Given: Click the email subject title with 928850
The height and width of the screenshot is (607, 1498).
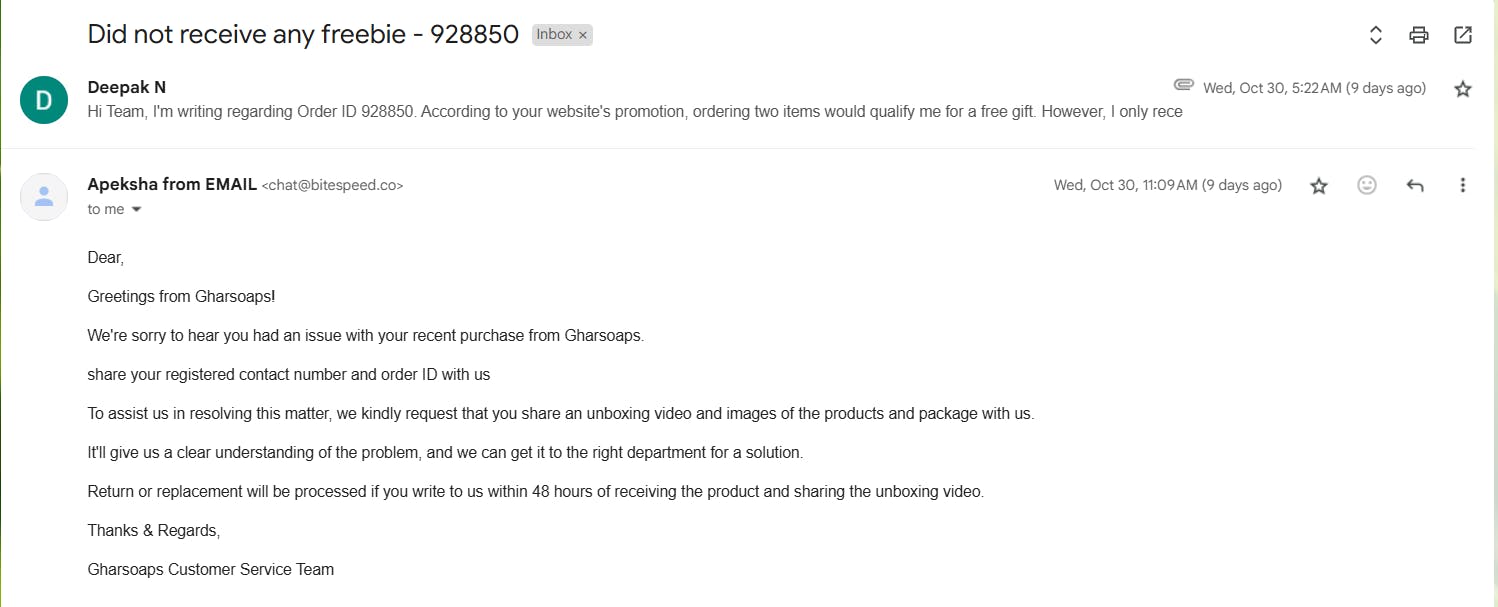Looking at the screenshot, I should coord(303,34).
